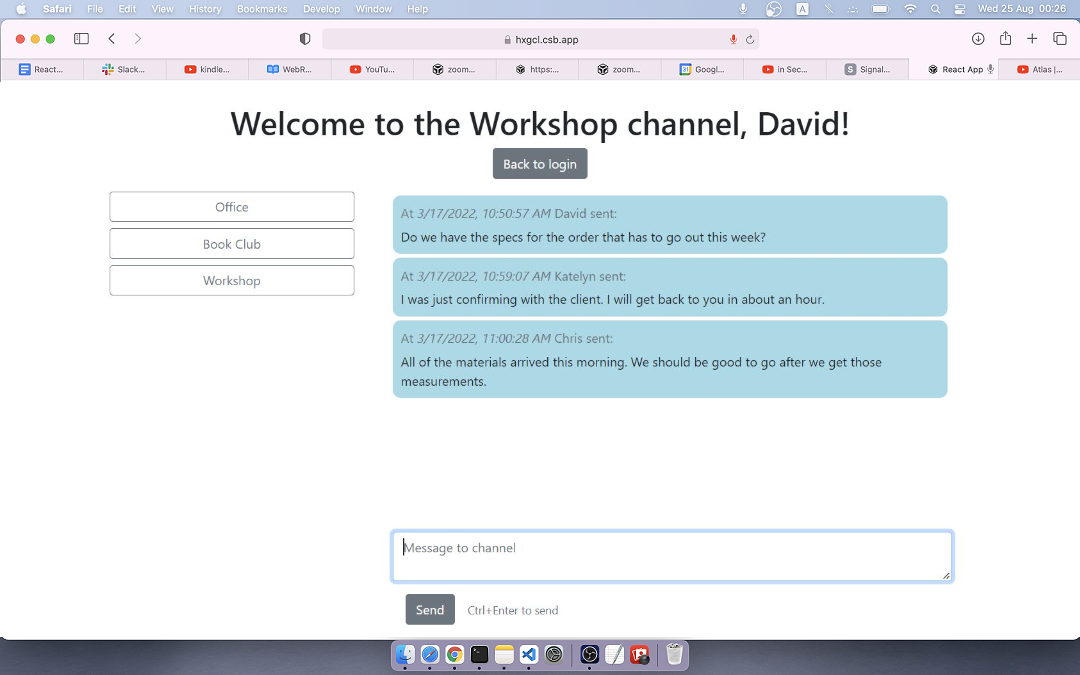Viewport: 1080px width, 675px height.
Task: Launch OBS from the Dock
Action: tap(589, 655)
